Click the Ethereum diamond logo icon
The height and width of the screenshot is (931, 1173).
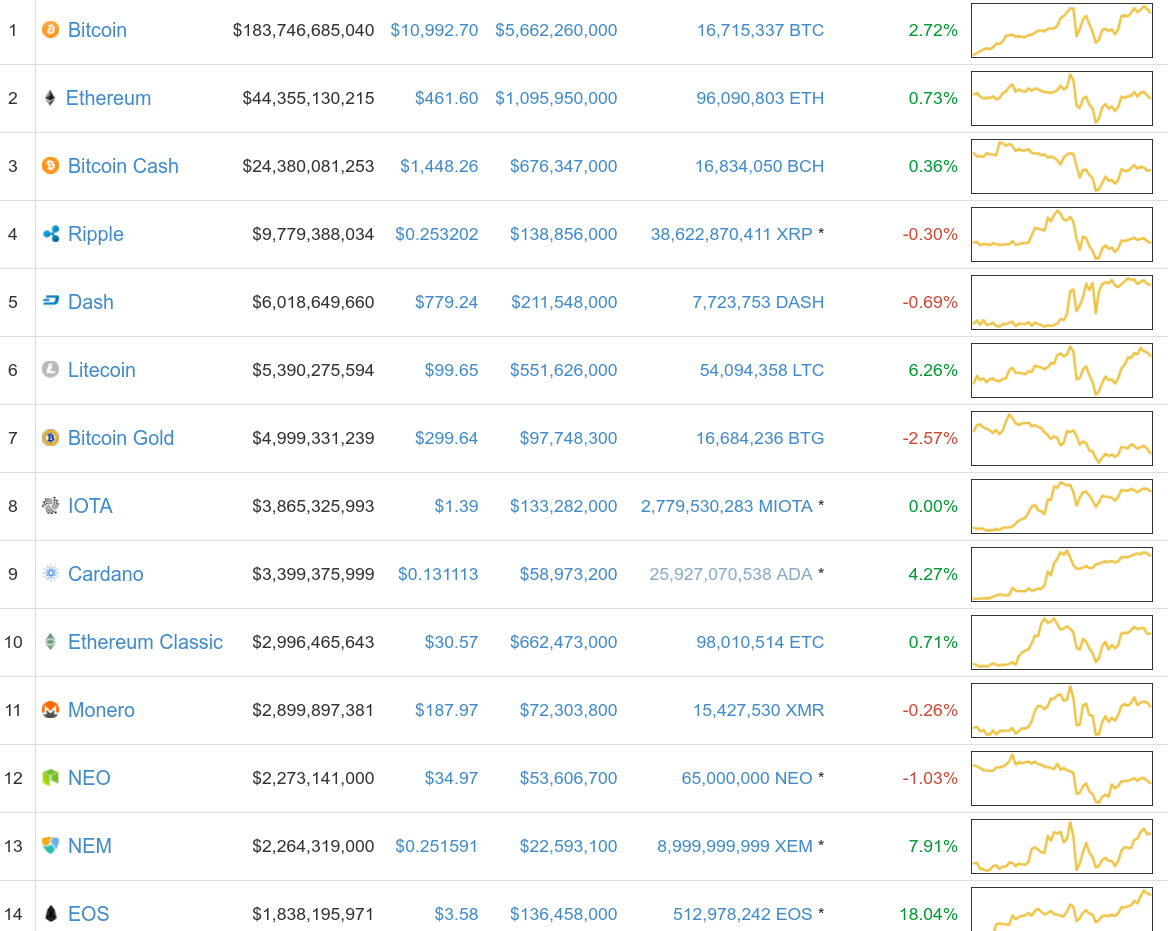pyautogui.click(x=49, y=98)
